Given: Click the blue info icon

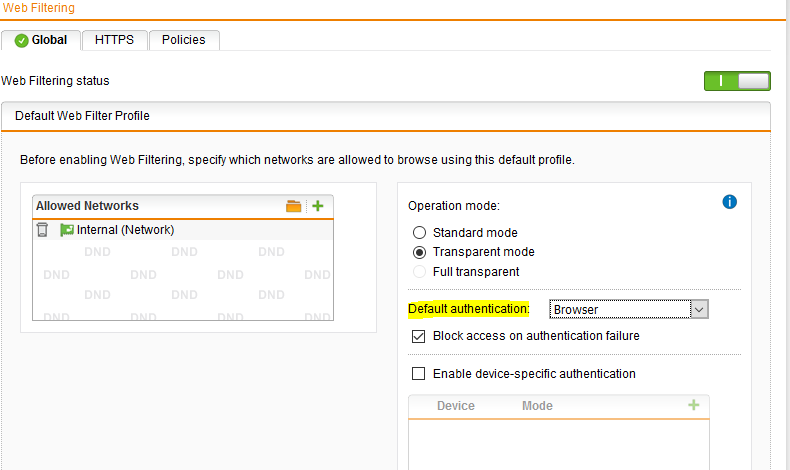Looking at the screenshot, I should [x=730, y=202].
